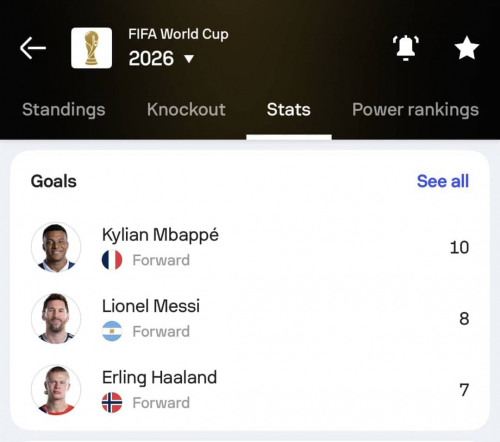Select the Stats tab
The image size is (500, 442).
289,110
